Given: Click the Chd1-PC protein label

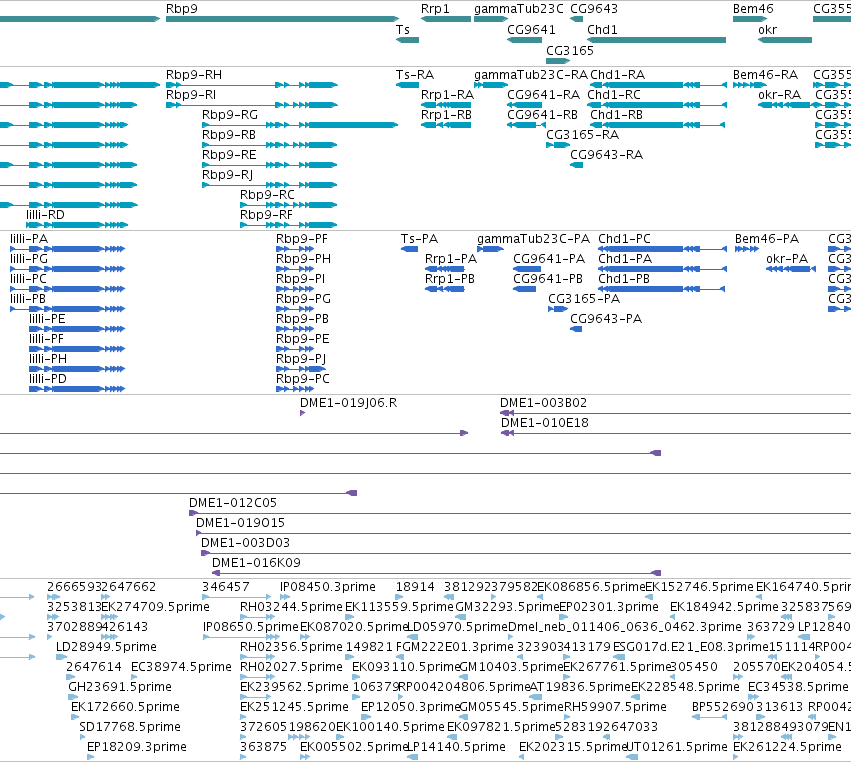Looking at the screenshot, I should 625,239.
